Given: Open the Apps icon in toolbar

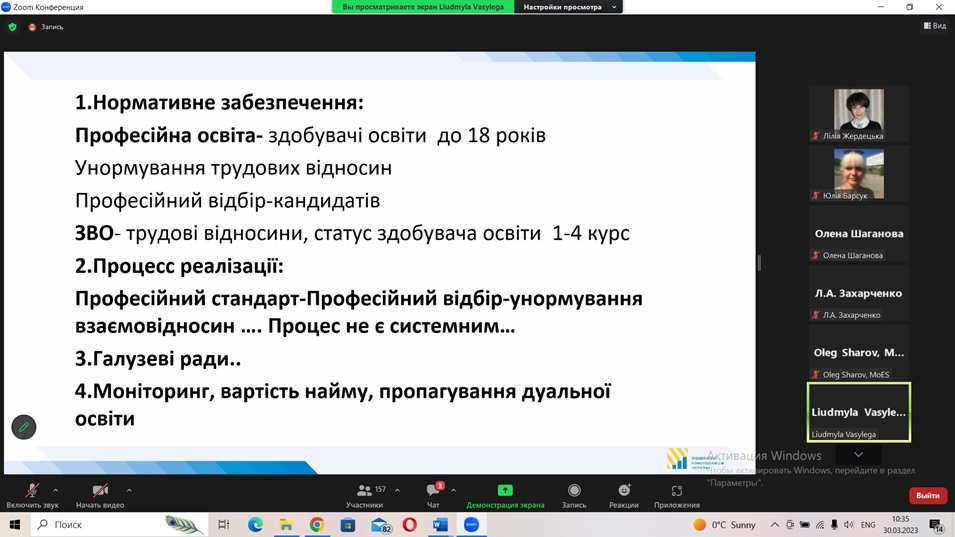Looking at the screenshot, I should click(x=677, y=490).
